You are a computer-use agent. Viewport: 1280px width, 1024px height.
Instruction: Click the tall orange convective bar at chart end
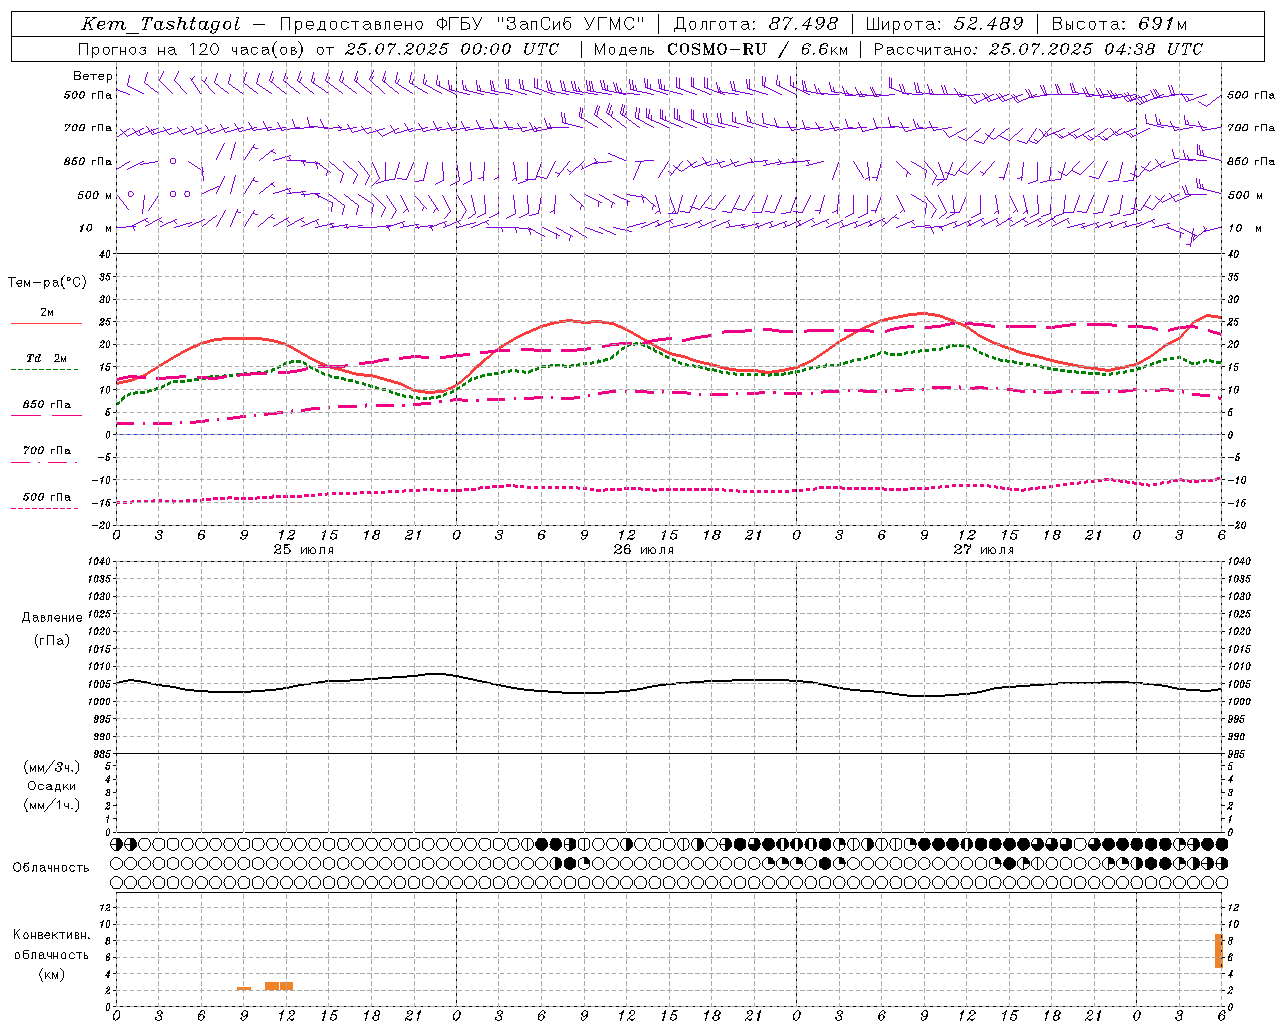1219,951
